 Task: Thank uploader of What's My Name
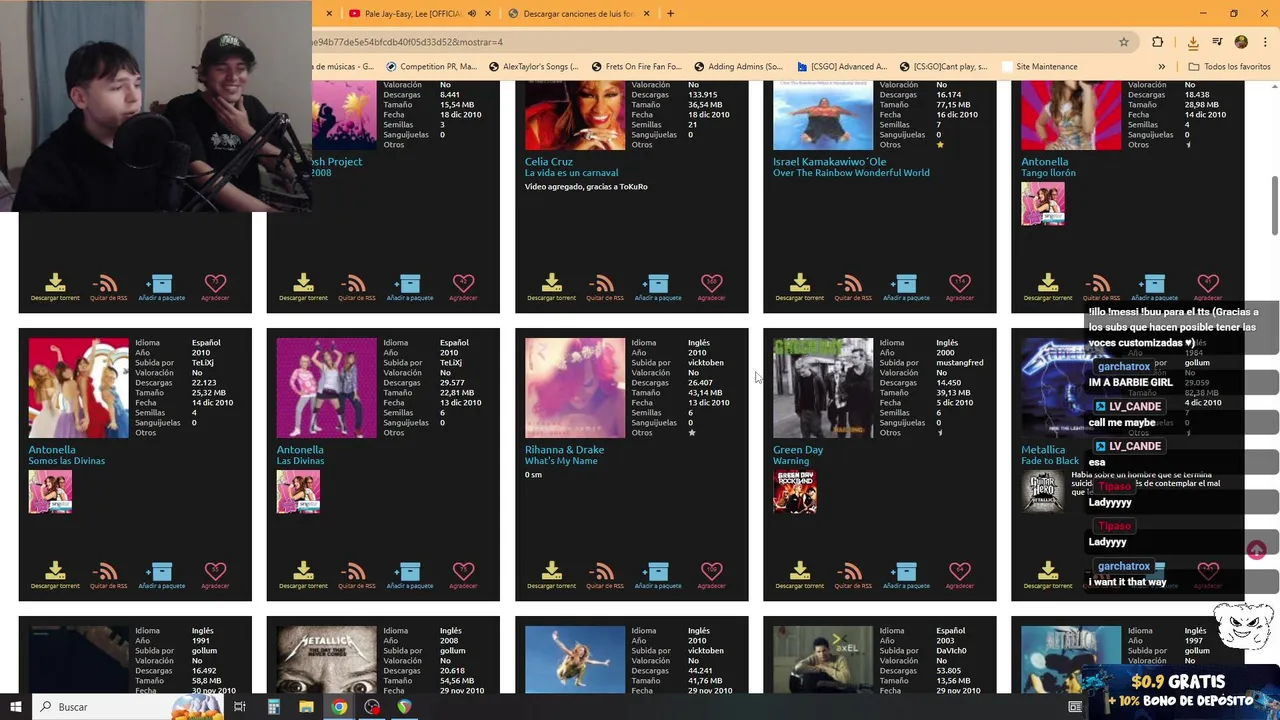[711, 575]
